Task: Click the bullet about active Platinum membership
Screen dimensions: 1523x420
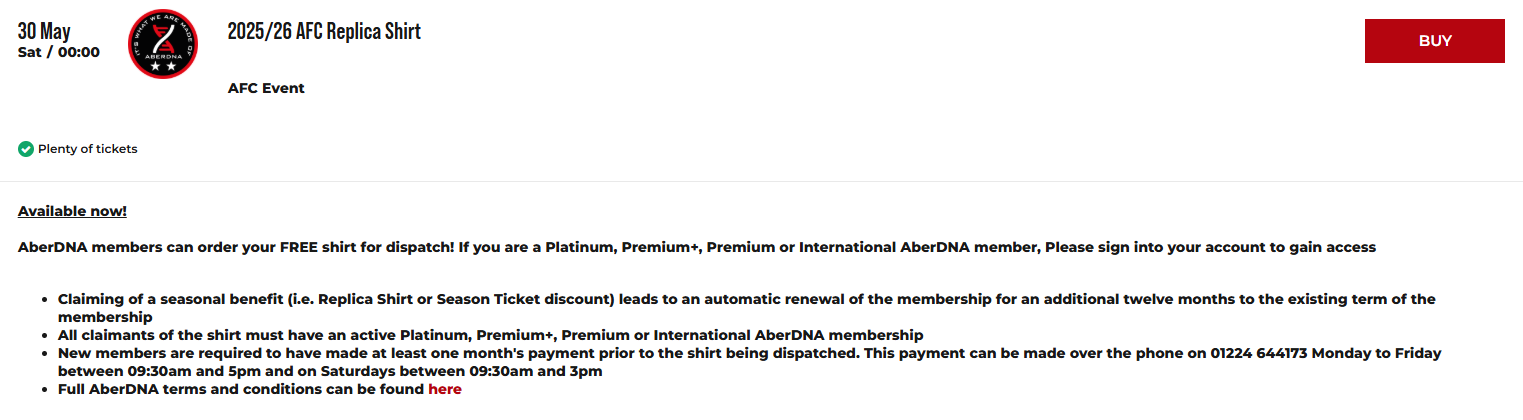Action: coord(490,335)
